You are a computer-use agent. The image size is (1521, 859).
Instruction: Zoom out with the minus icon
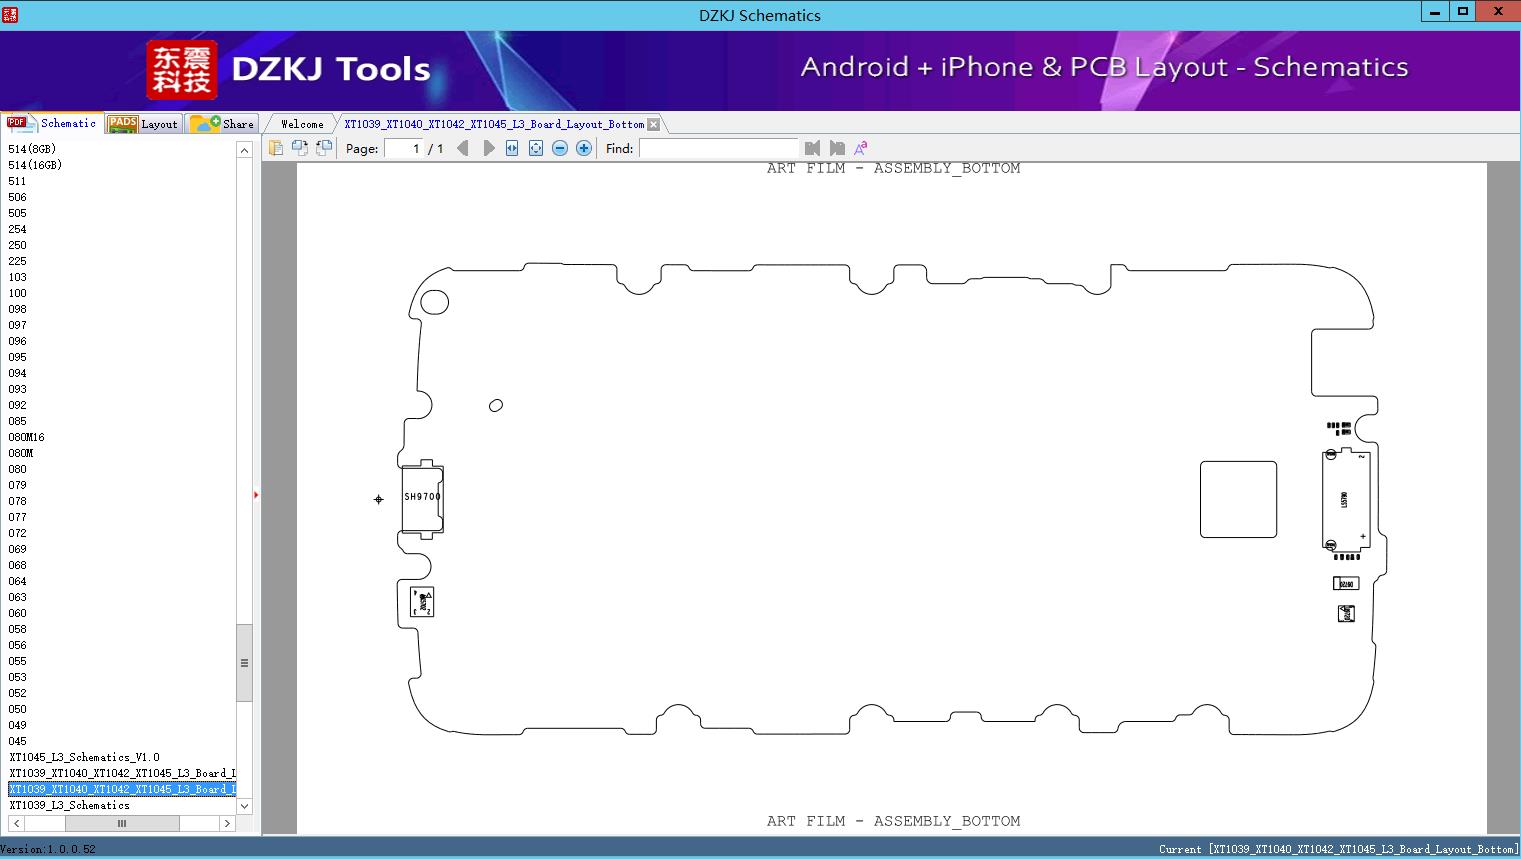click(x=560, y=148)
